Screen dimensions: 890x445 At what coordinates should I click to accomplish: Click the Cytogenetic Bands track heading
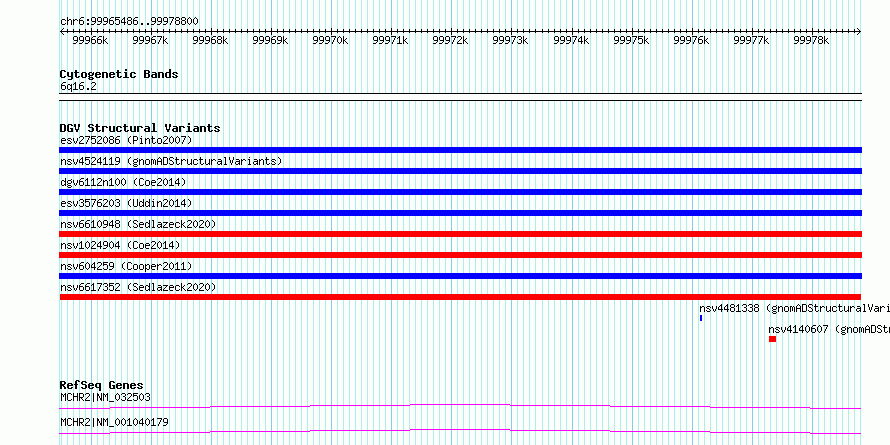pos(119,74)
